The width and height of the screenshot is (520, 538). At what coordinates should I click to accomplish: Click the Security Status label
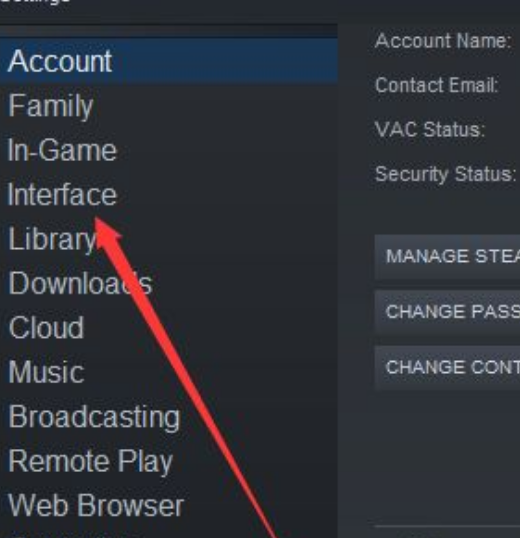[x=445, y=174]
